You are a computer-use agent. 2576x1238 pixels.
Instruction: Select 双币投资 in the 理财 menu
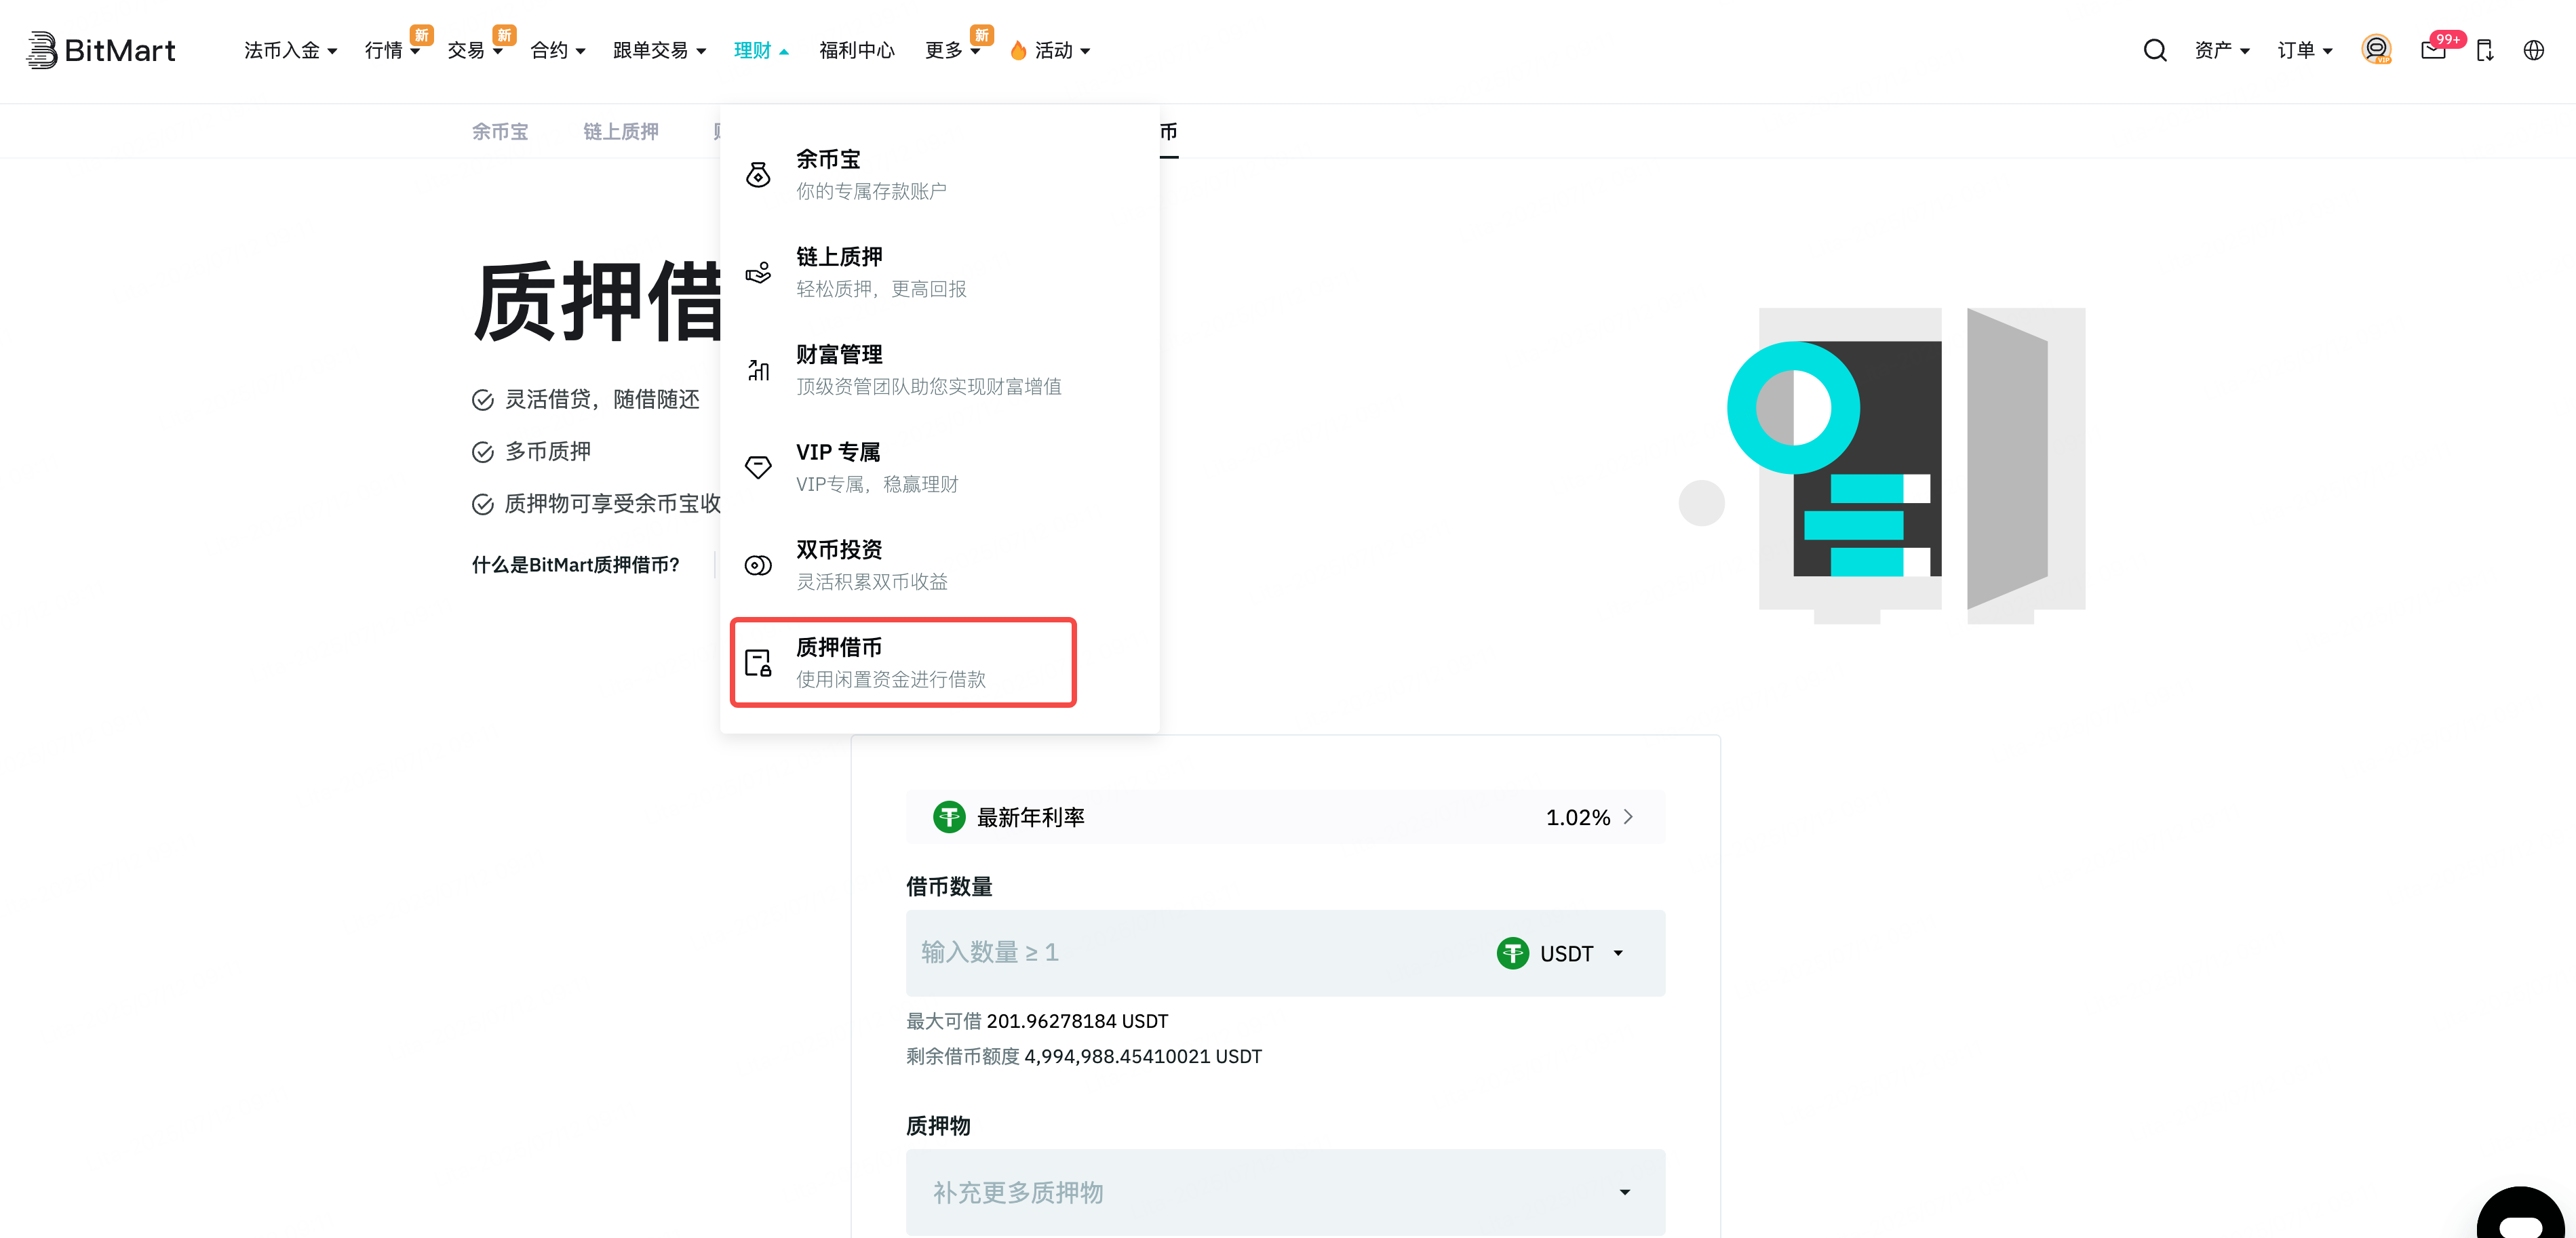[x=940, y=565]
